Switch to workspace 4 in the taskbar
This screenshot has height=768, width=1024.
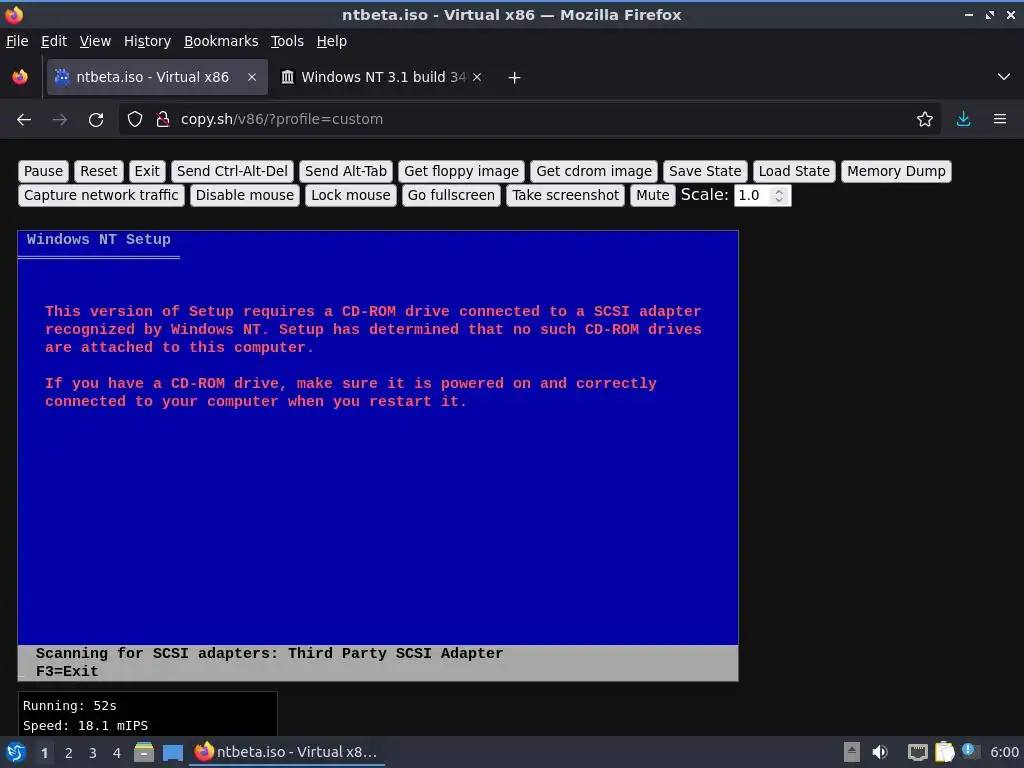pyautogui.click(x=117, y=753)
